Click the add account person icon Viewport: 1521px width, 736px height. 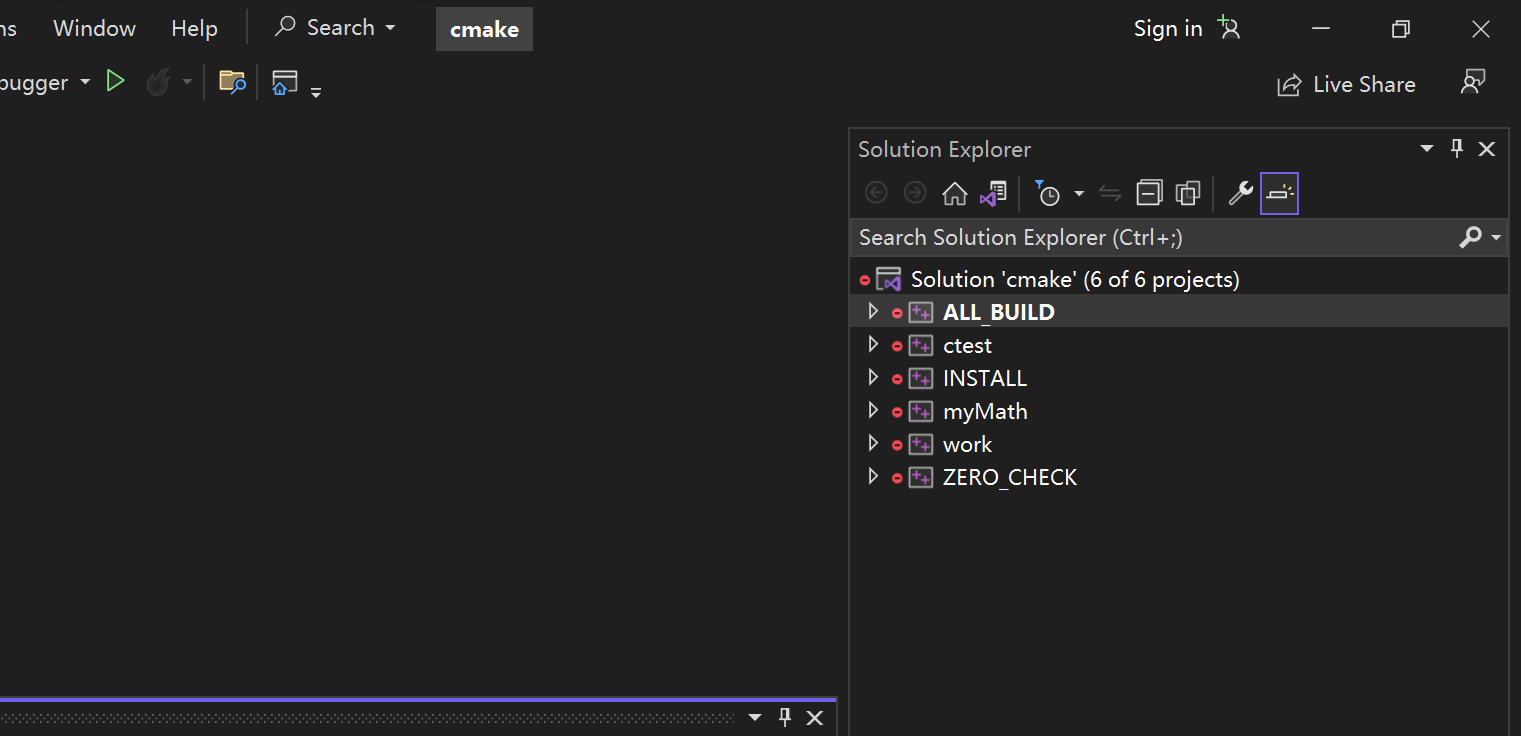point(1229,28)
